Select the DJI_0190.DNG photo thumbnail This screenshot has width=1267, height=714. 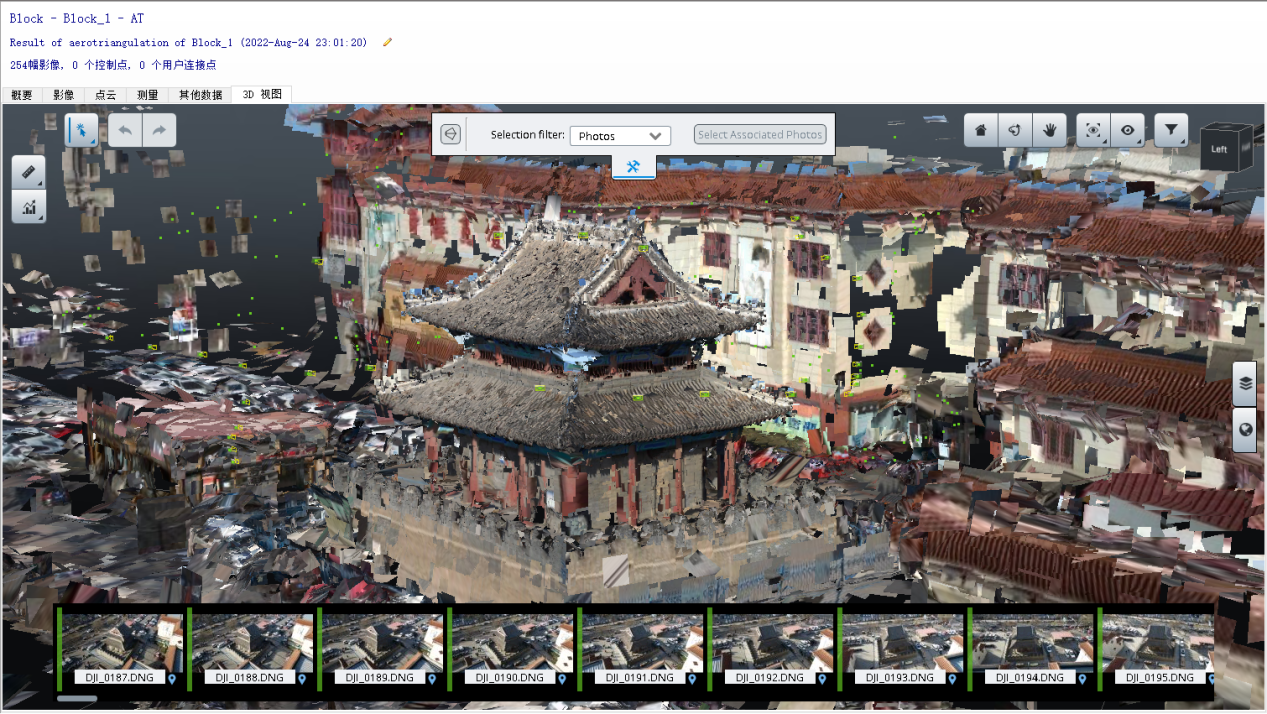[511, 645]
